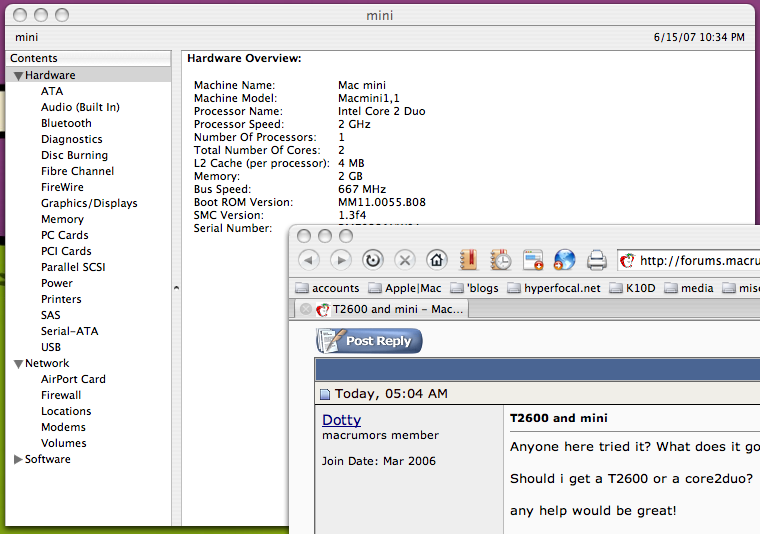
Task: Go forward with the browser Forward arrow
Action: [x=341, y=260]
